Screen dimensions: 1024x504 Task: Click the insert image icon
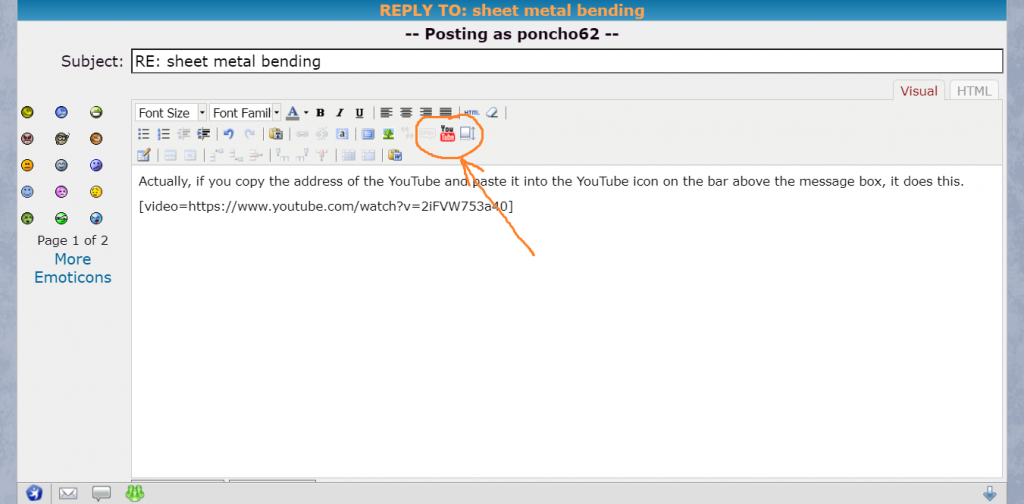click(387, 134)
